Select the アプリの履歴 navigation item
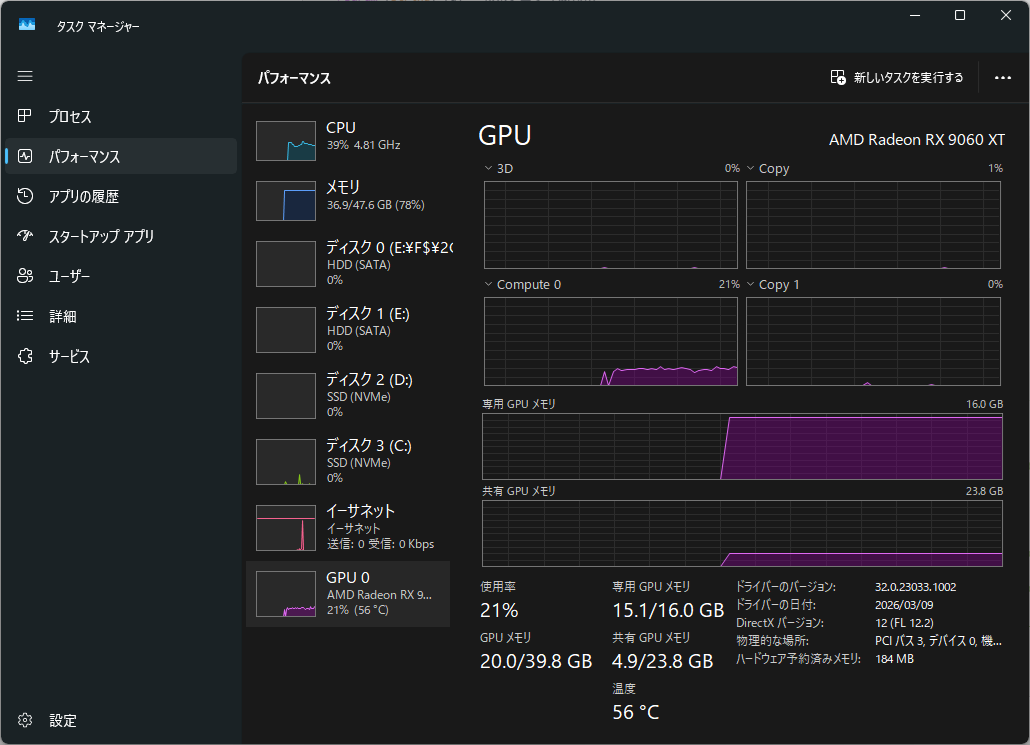 click(121, 196)
